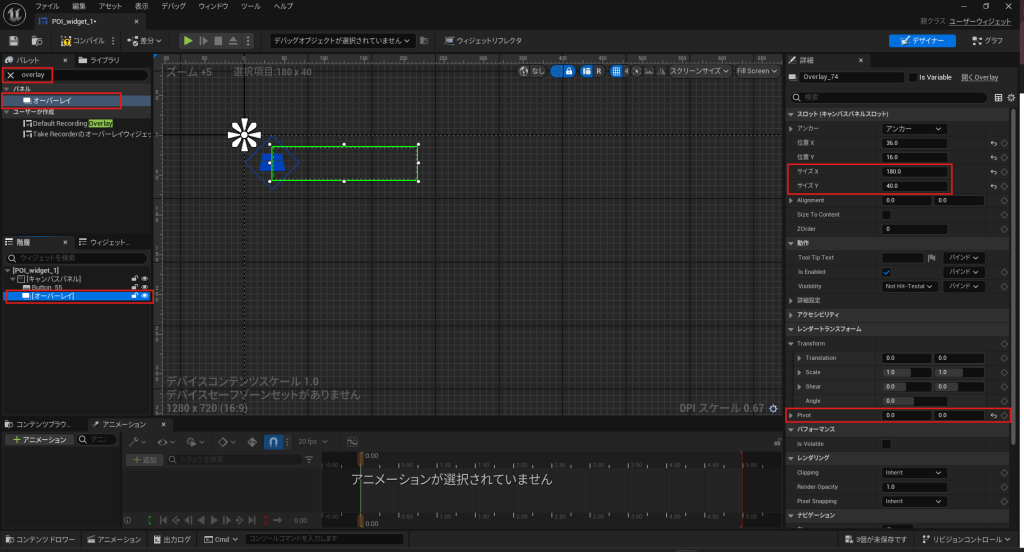Expand the Pivot property row
This screenshot has width=1024, height=552.
792,415
